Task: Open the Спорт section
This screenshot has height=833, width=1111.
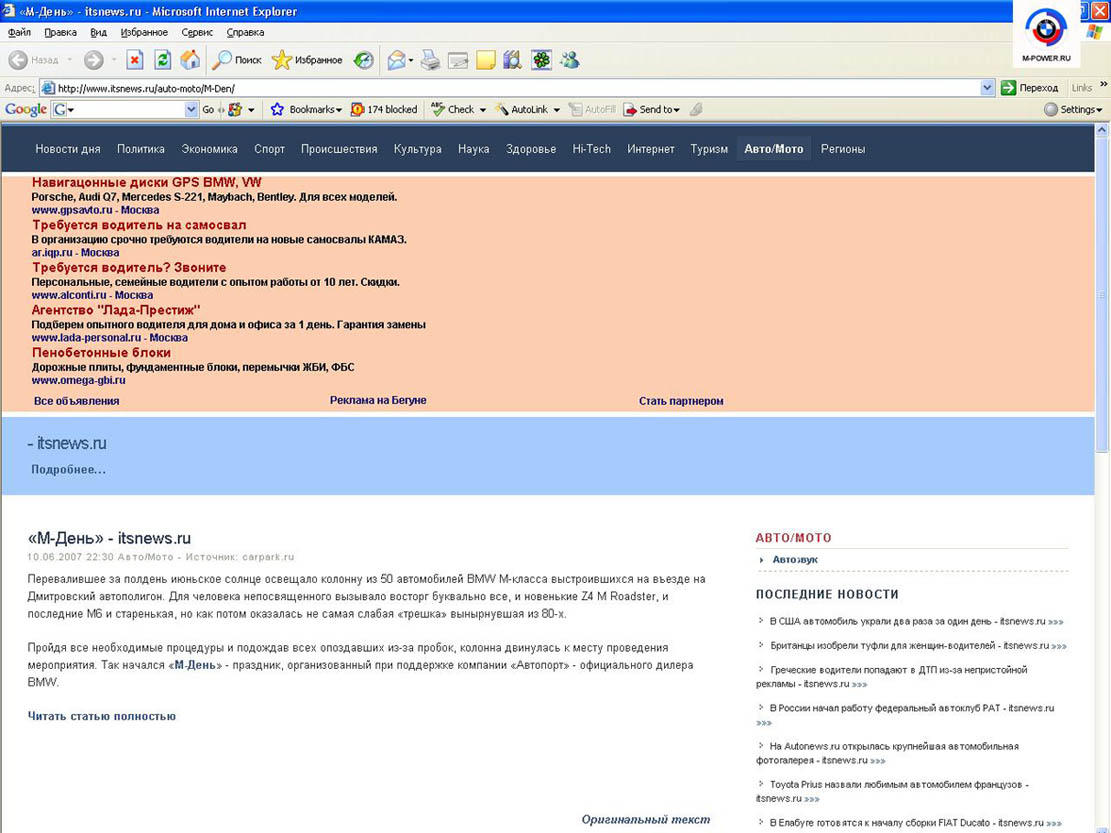Action: tap(269, 149)
